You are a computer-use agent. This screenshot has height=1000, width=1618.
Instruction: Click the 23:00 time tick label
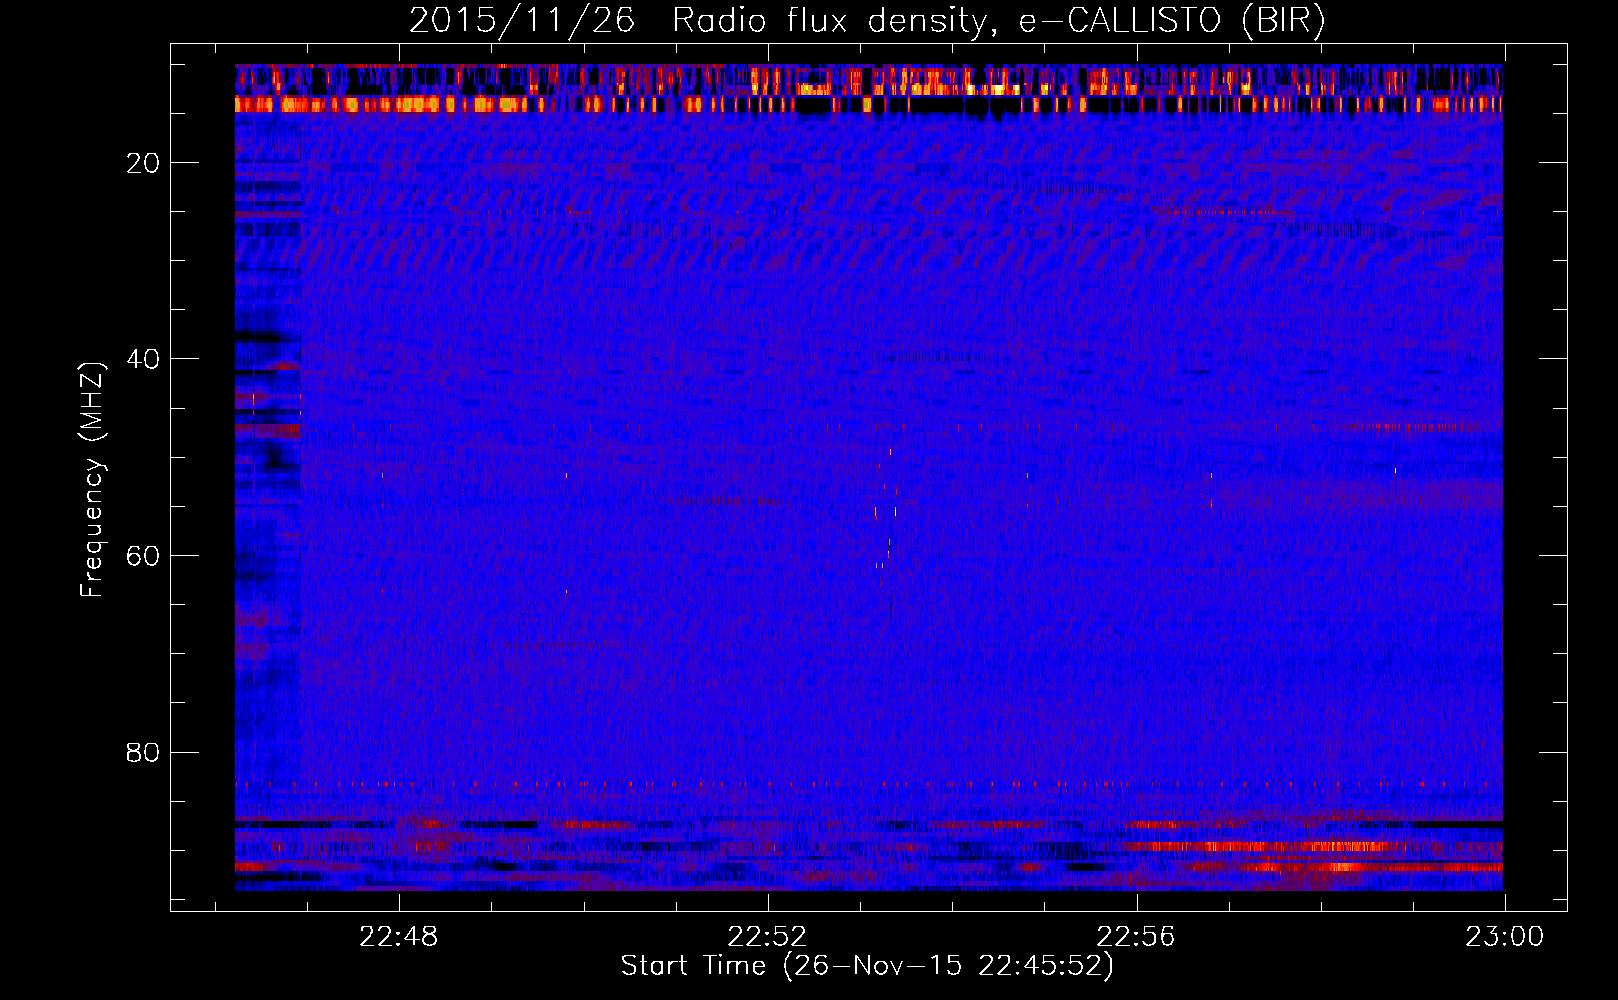point(1505,937)
